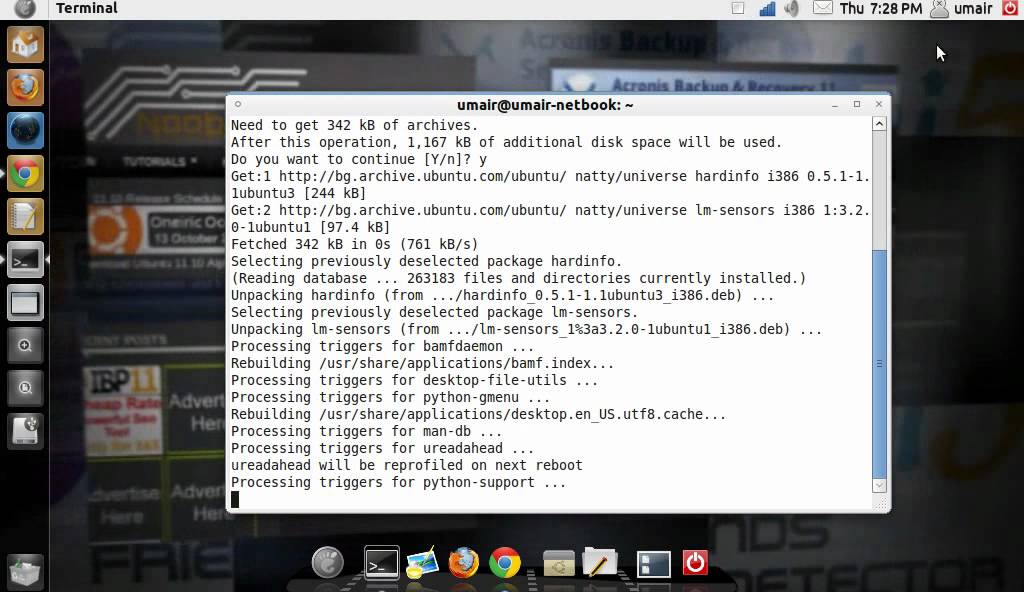Open the mail envelope messaging indicator
This screenshot has width=1024, height=592.
tap(822, 8)
